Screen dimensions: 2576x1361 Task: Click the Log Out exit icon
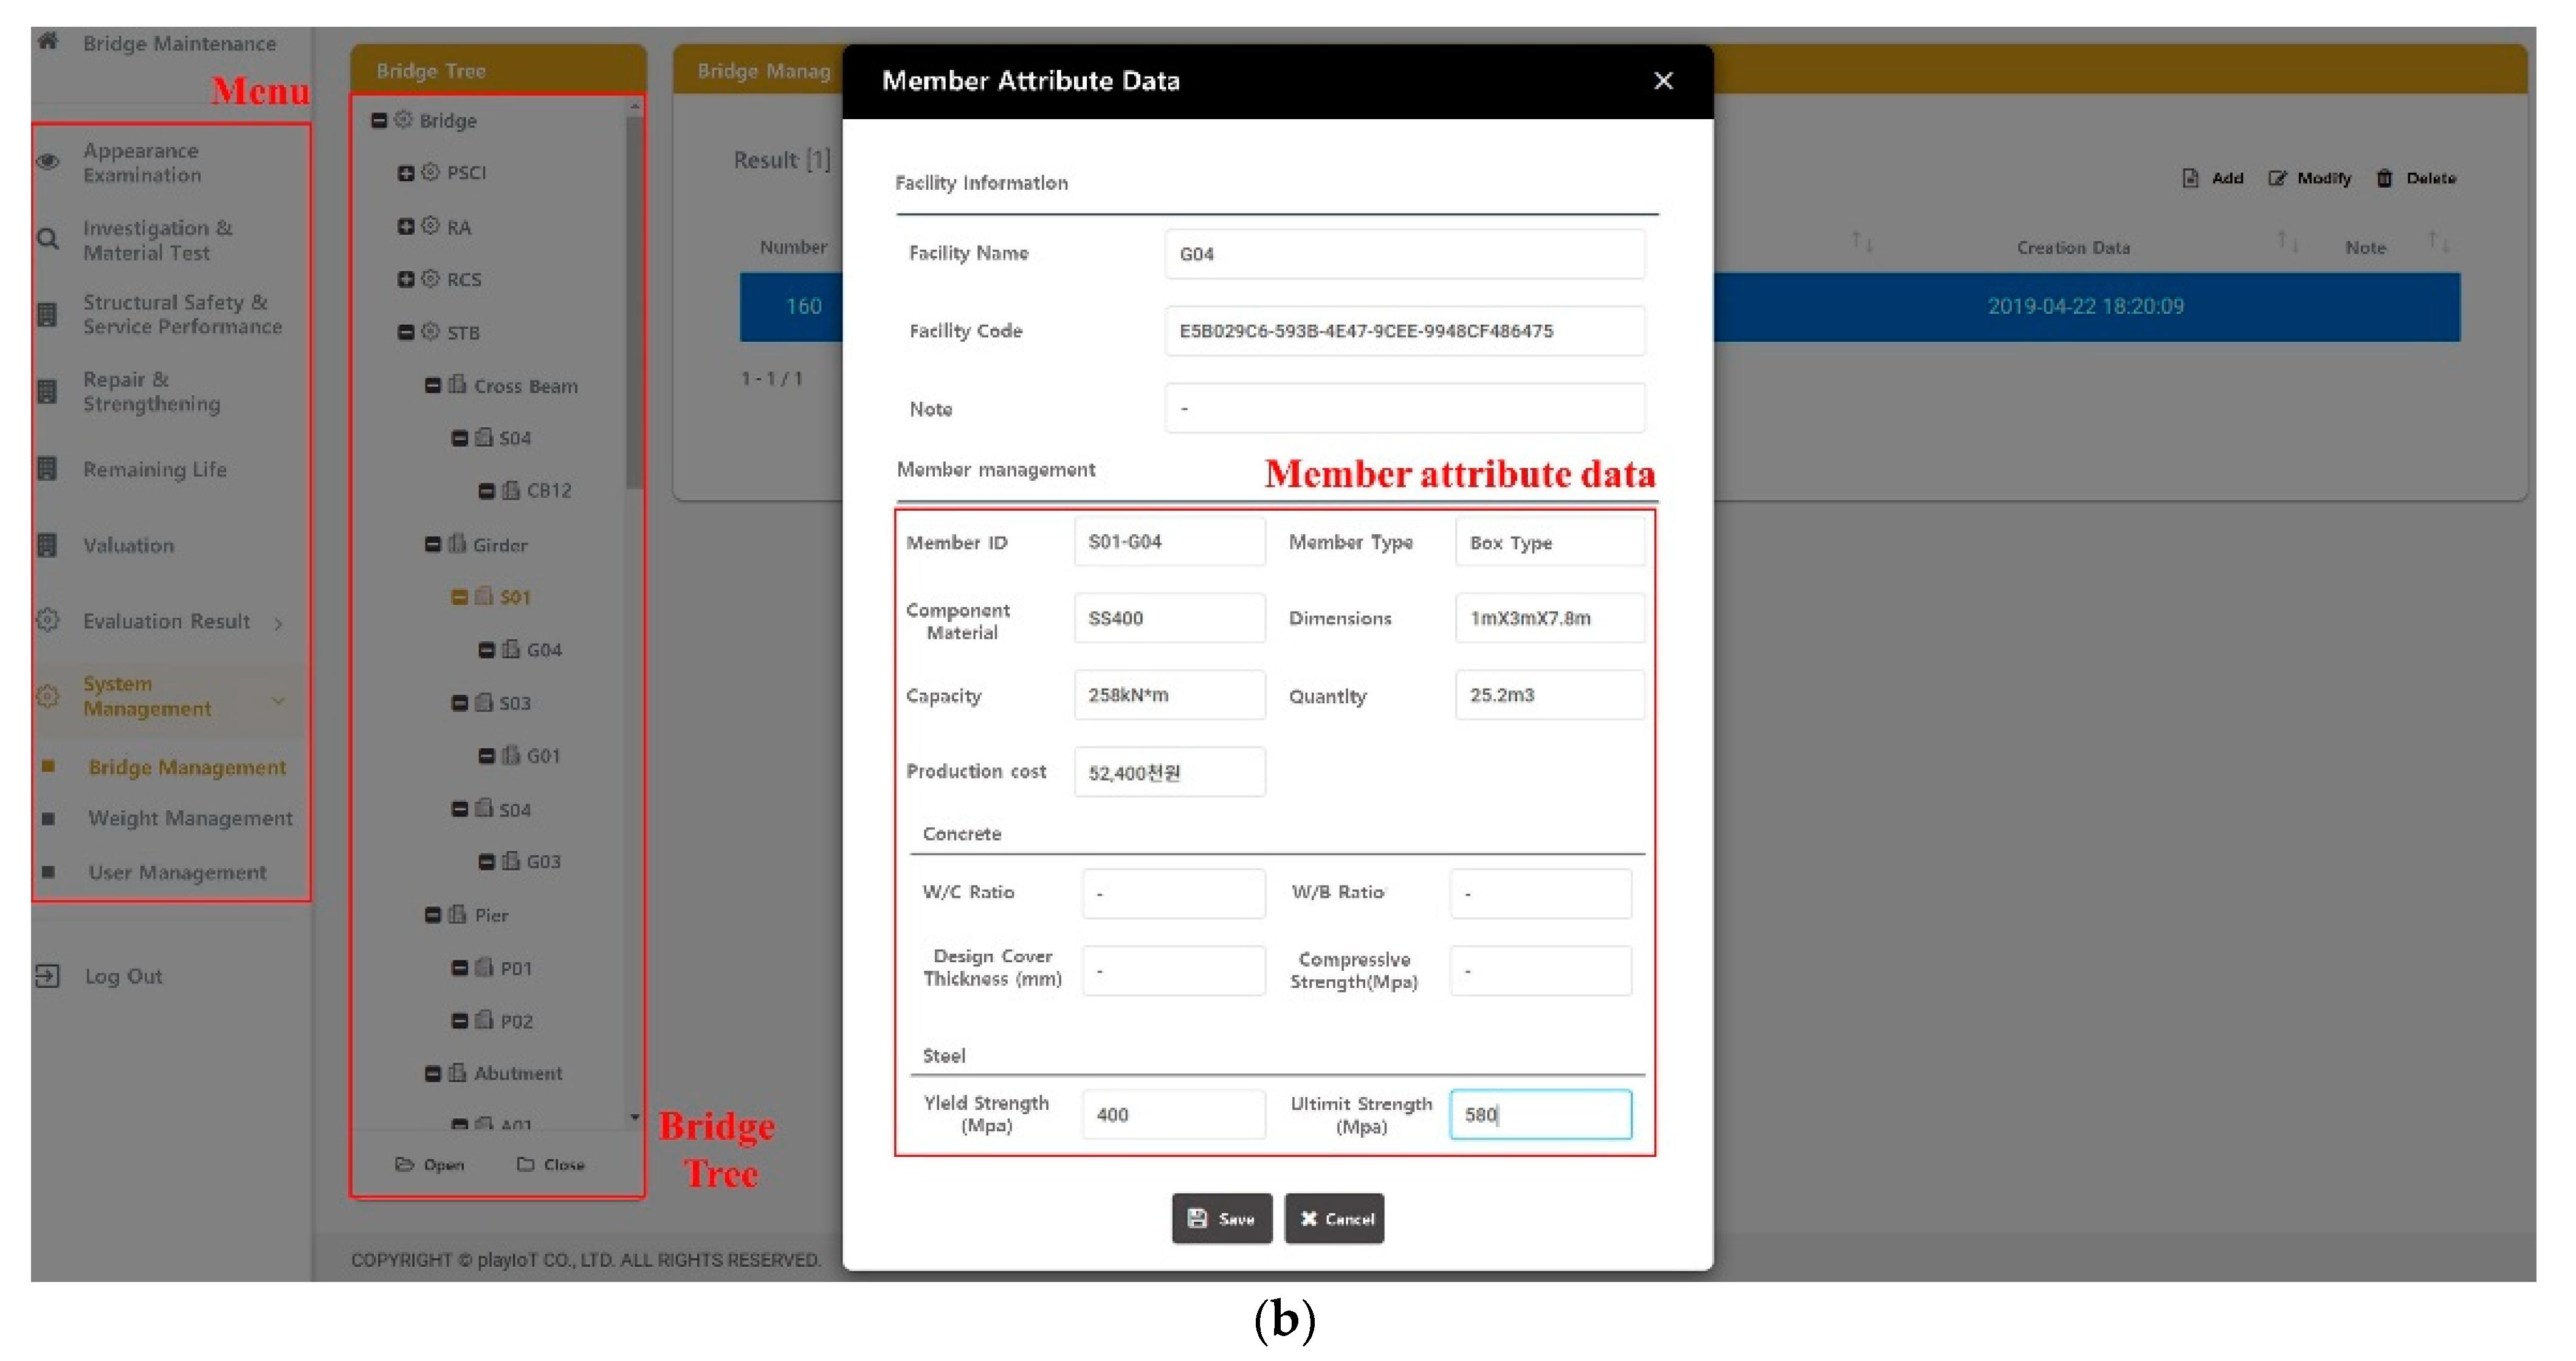47,976
